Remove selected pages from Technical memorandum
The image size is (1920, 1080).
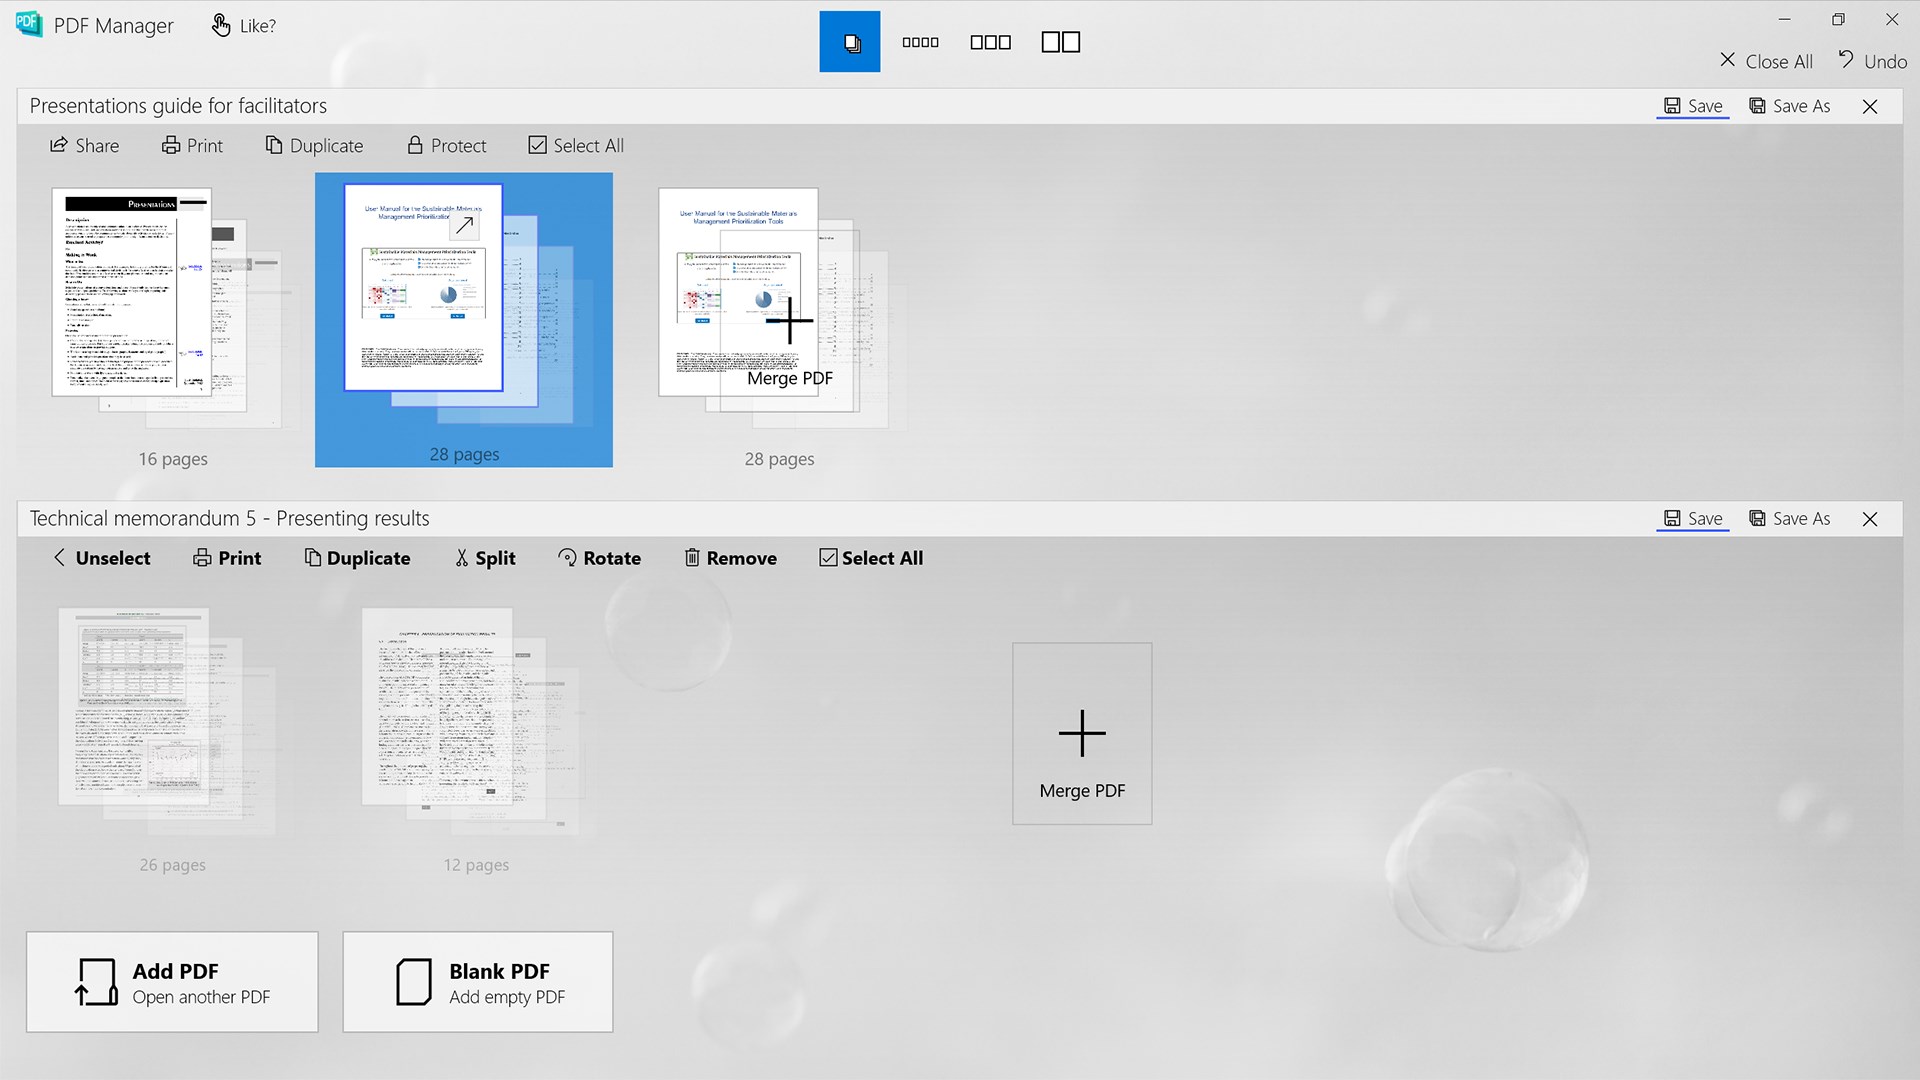point(730,558)
